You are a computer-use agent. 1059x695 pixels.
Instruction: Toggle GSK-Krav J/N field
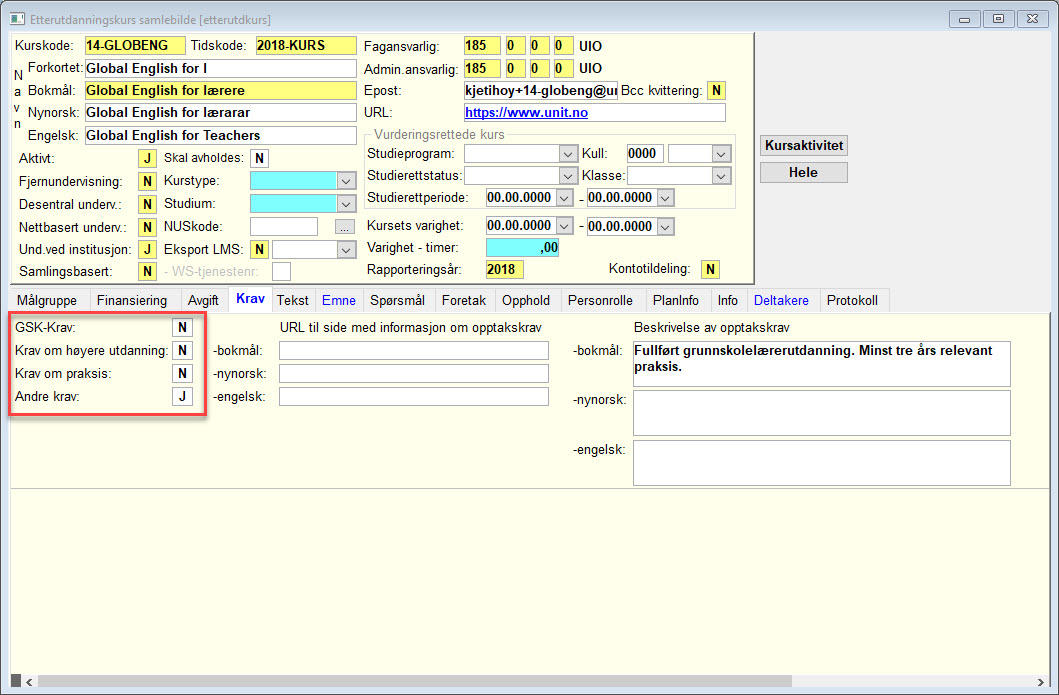[x=182, y=328]
